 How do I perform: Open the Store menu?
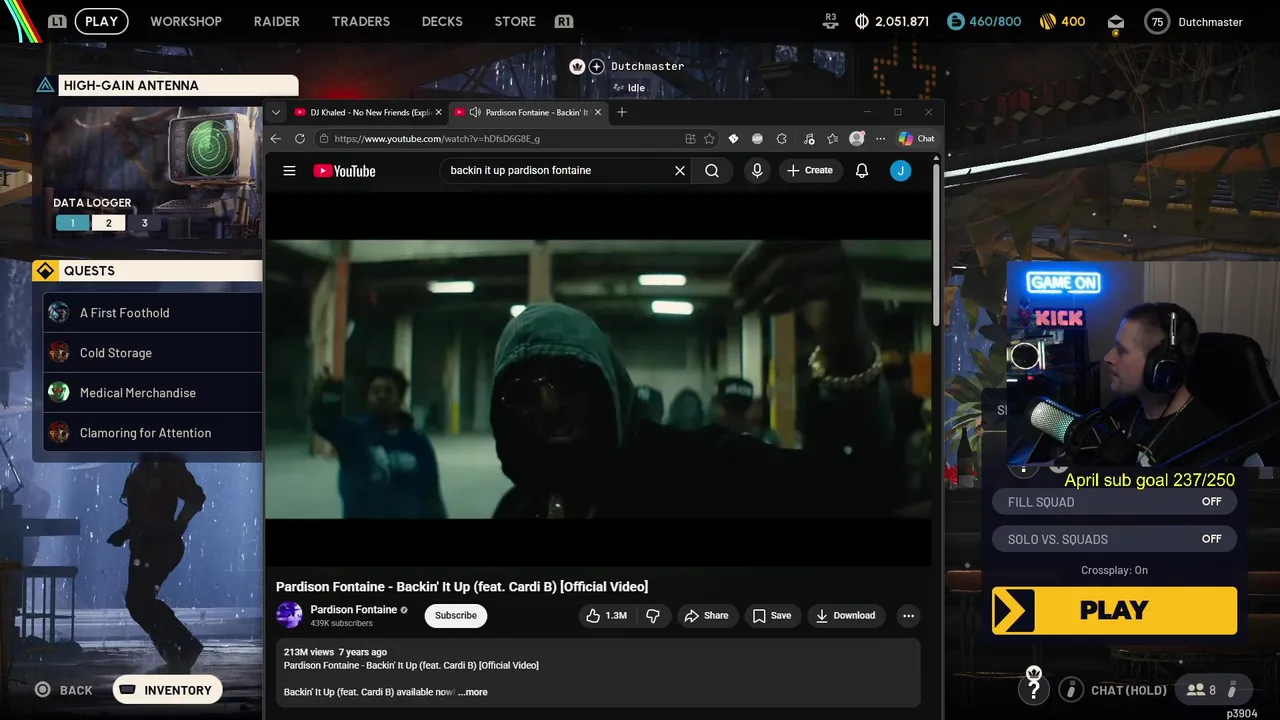click(515, 21)
